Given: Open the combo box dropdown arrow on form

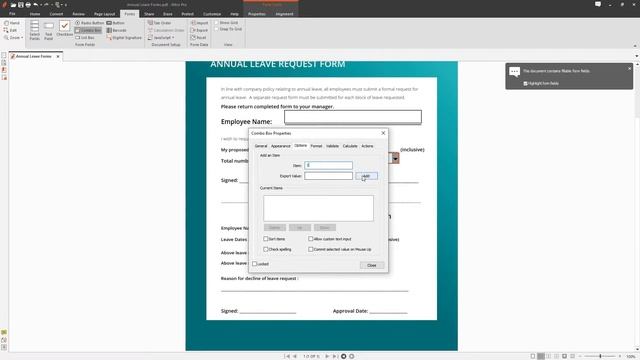Looking at the screenshot, I should point(395,158).
